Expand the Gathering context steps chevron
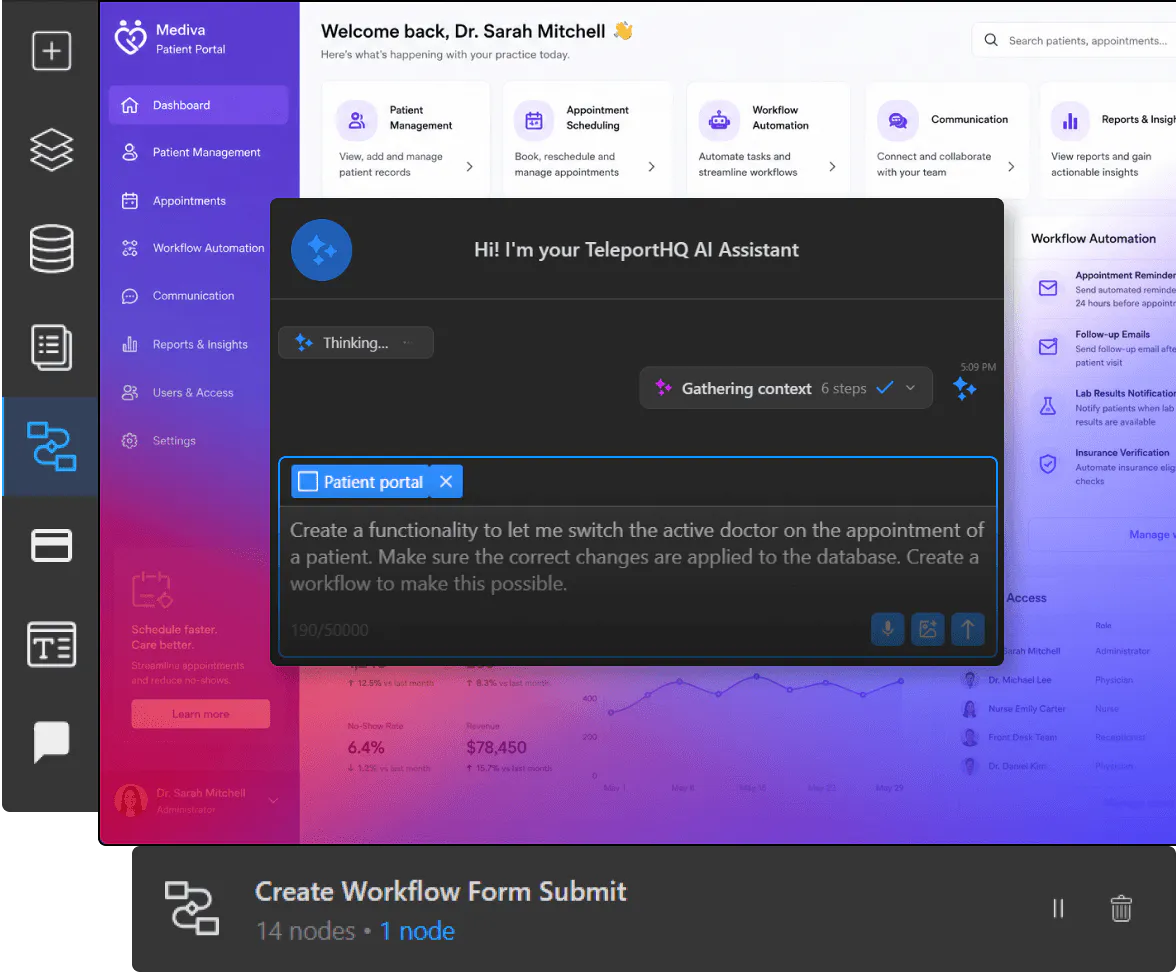 [x=910, y=388]
